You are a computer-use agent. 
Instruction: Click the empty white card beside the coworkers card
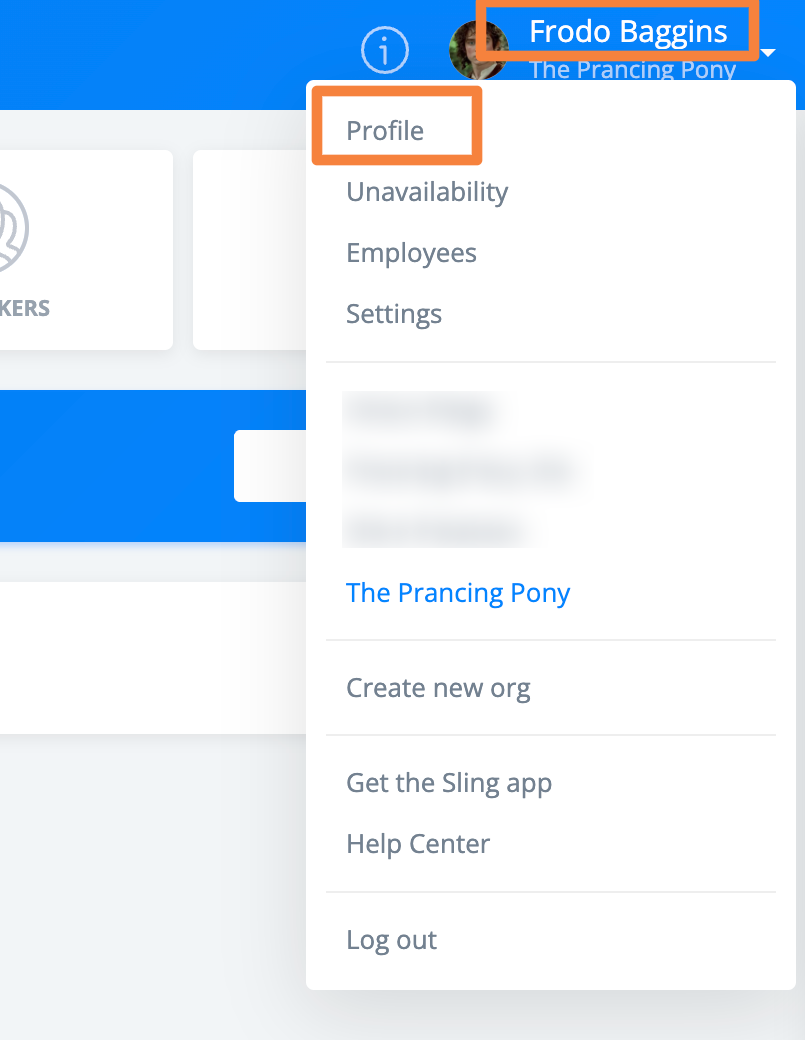pos(248,250)
